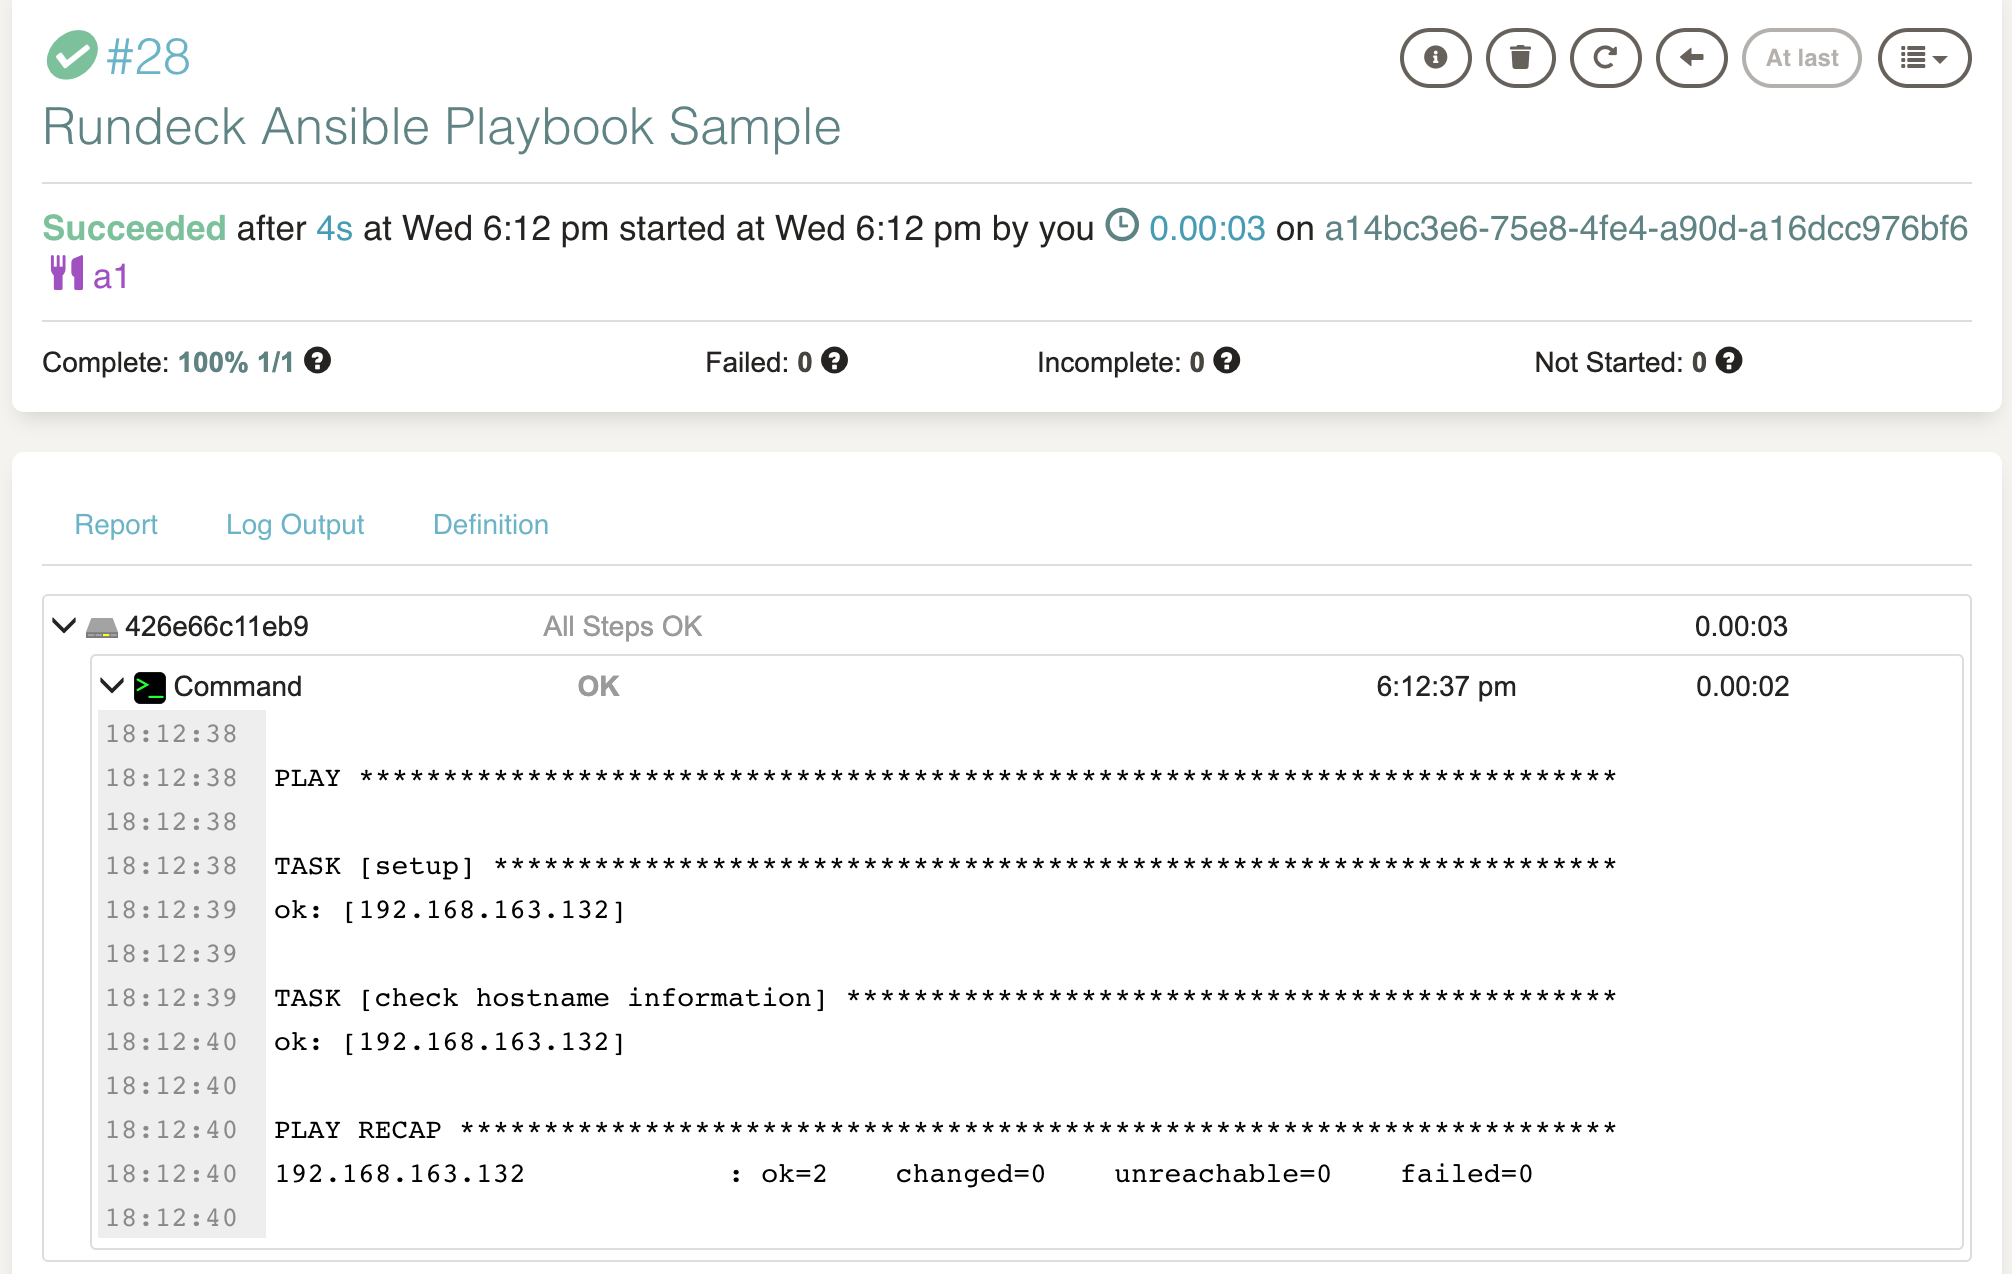
Task: Click the back arrow icon
Action: click(x=1690, y=58)
